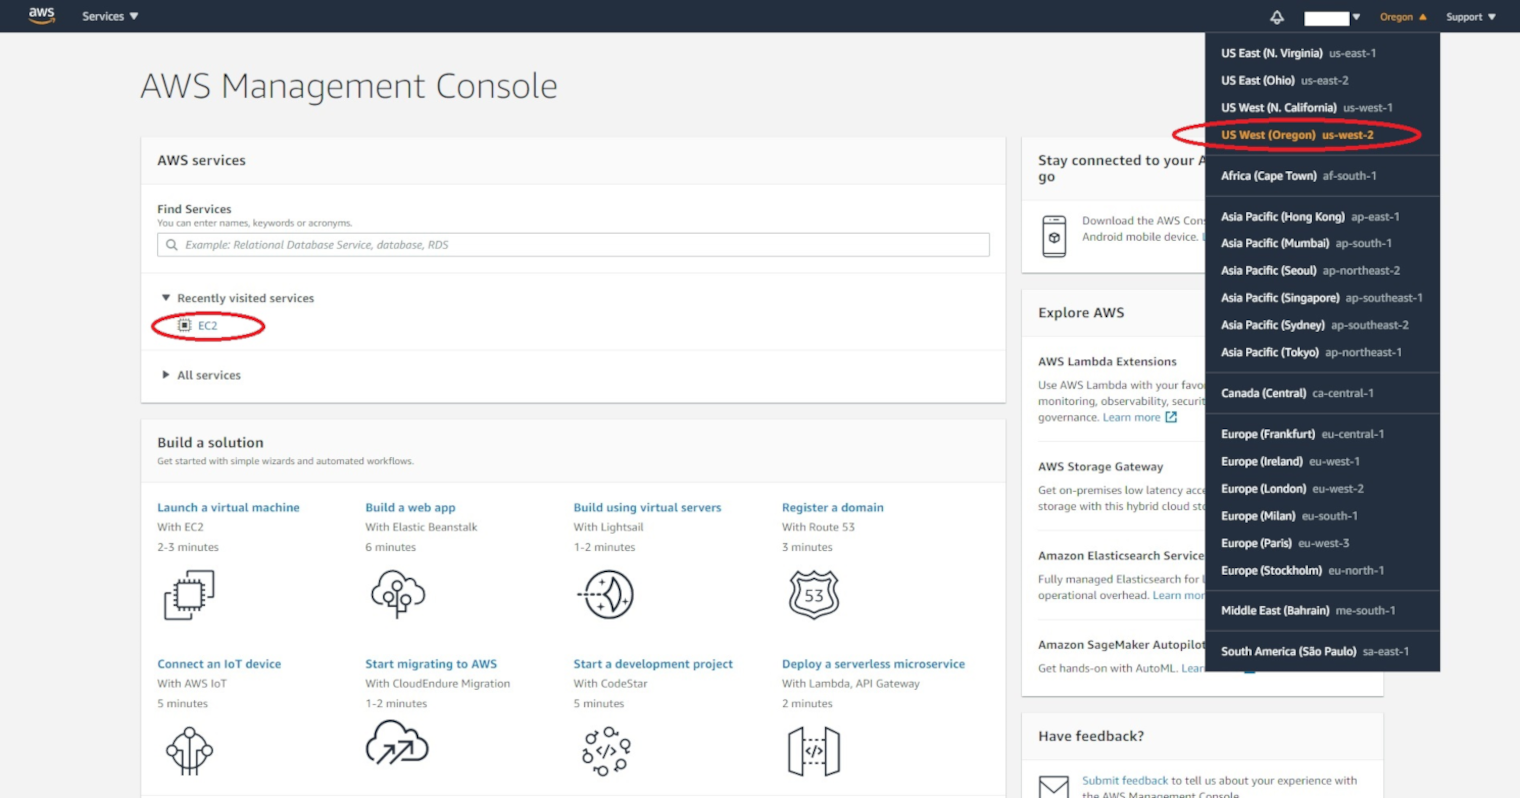Expand the All services section
The width and height of the screenshot is (1520, 798).
208,375
